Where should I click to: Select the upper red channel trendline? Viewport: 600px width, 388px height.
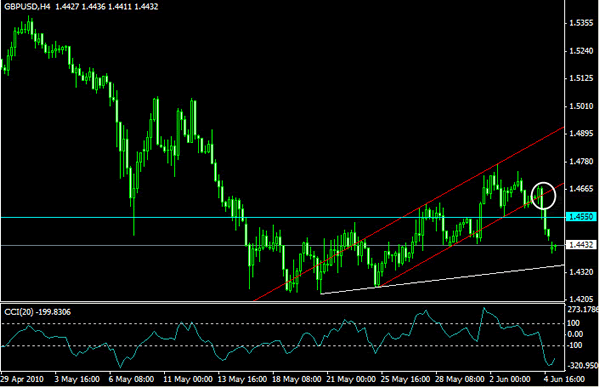409,214
